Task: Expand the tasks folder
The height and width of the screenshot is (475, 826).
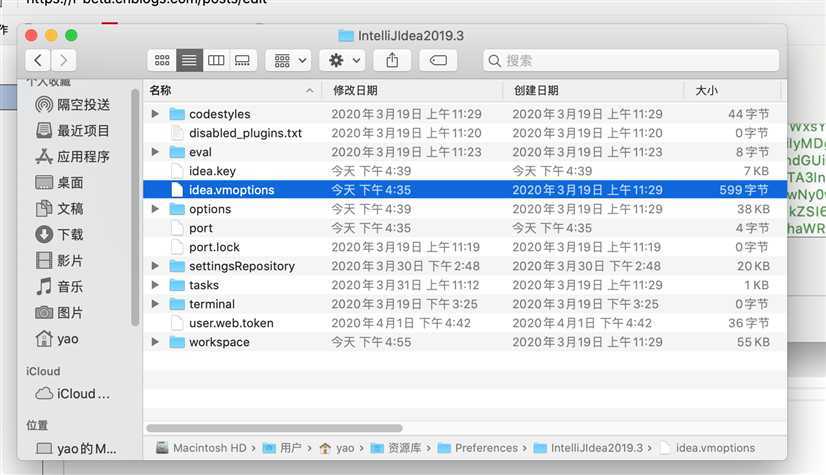Action: coord(155,285)
